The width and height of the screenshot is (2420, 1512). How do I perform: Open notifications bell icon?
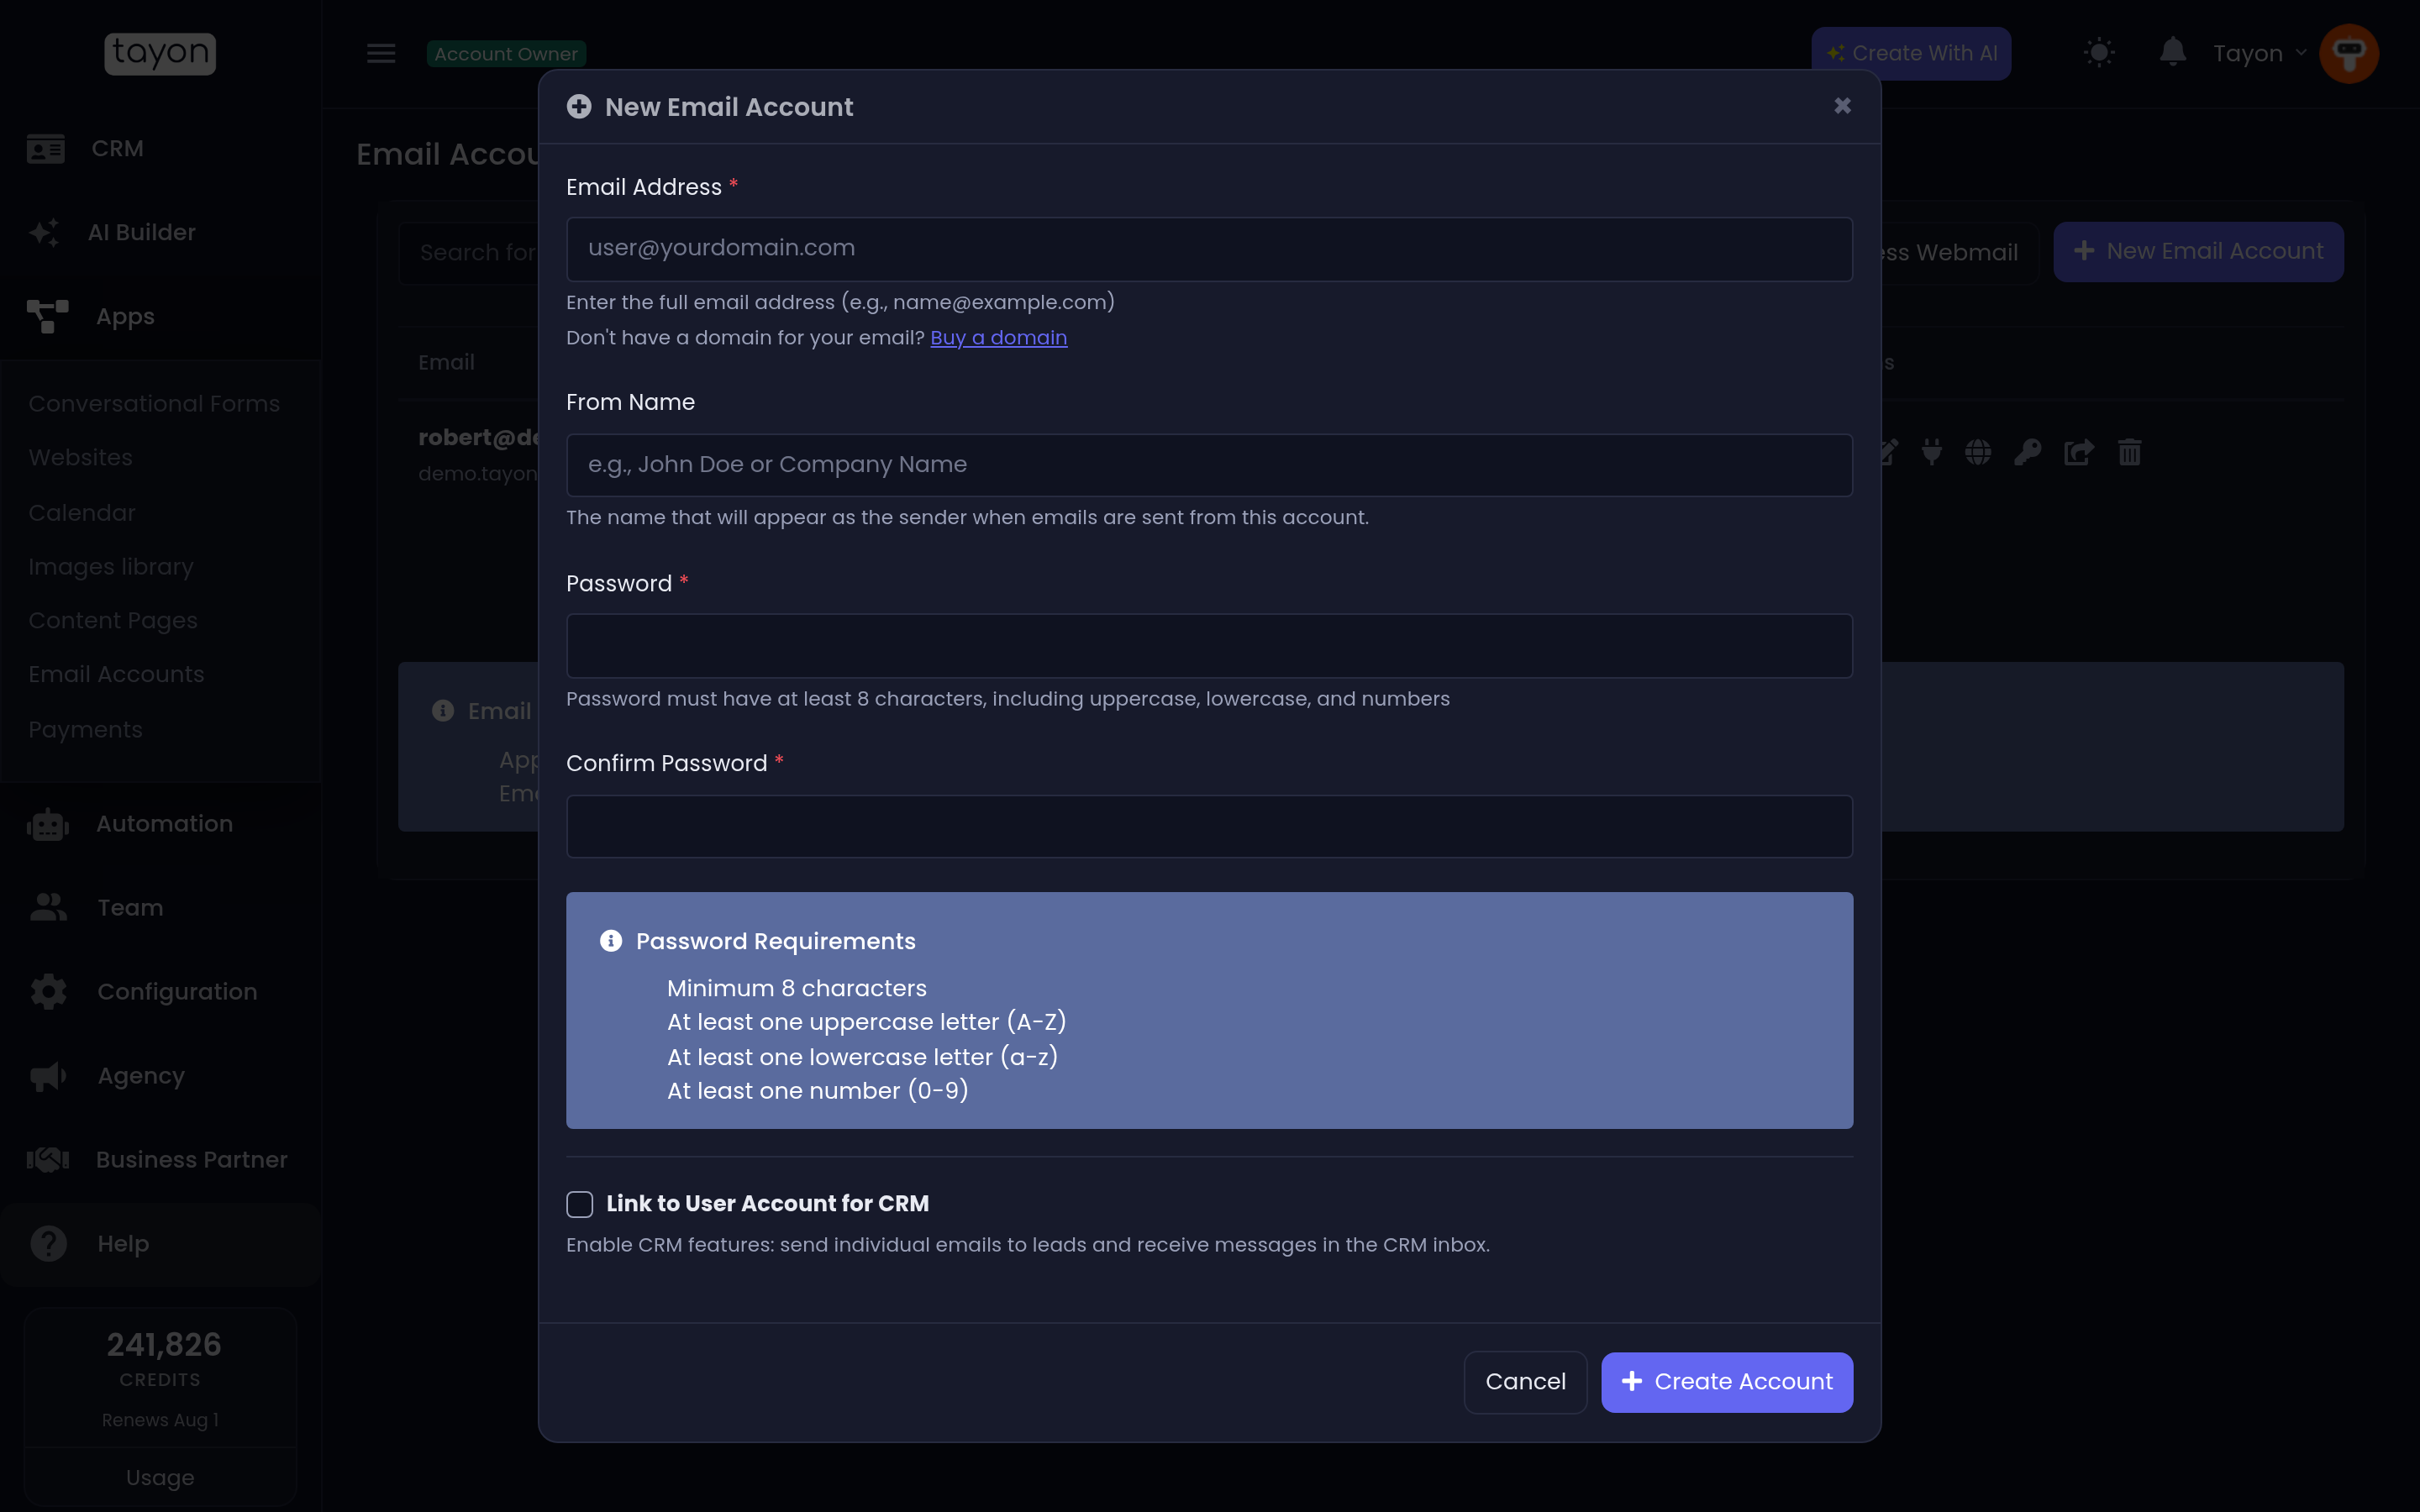(x=2172, y=52)
